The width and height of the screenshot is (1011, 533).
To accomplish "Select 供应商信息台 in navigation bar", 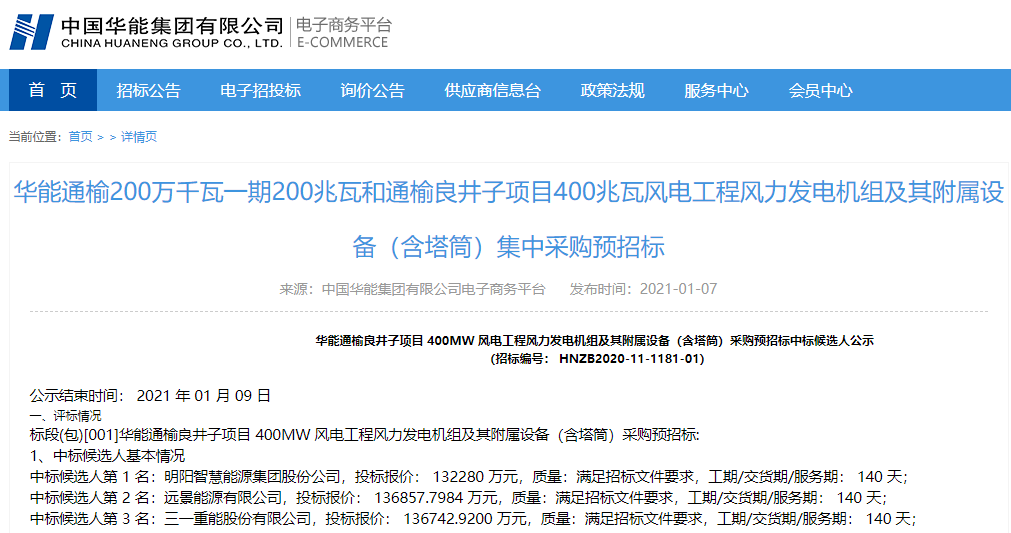I will (493, 90).
